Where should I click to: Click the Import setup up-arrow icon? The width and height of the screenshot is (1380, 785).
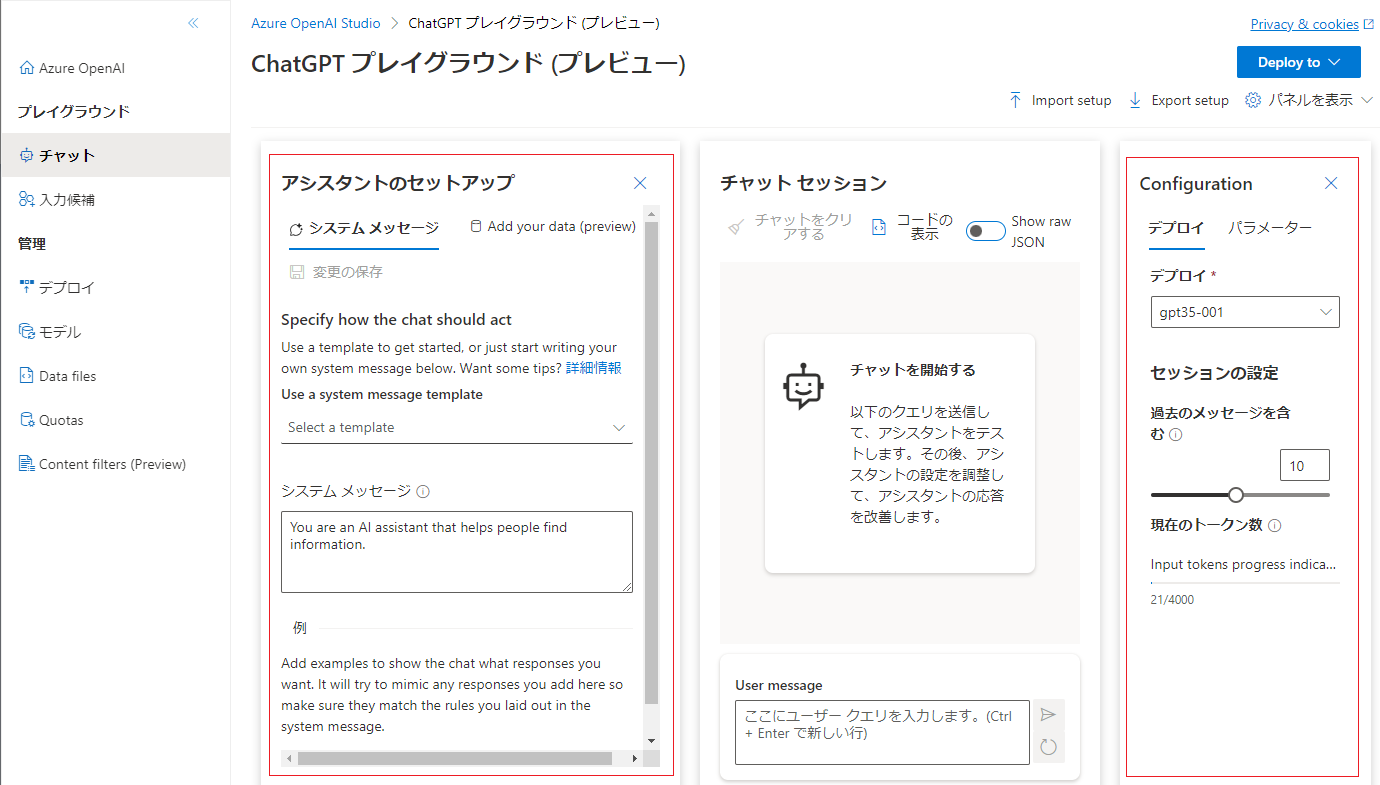pos(1016,100)
